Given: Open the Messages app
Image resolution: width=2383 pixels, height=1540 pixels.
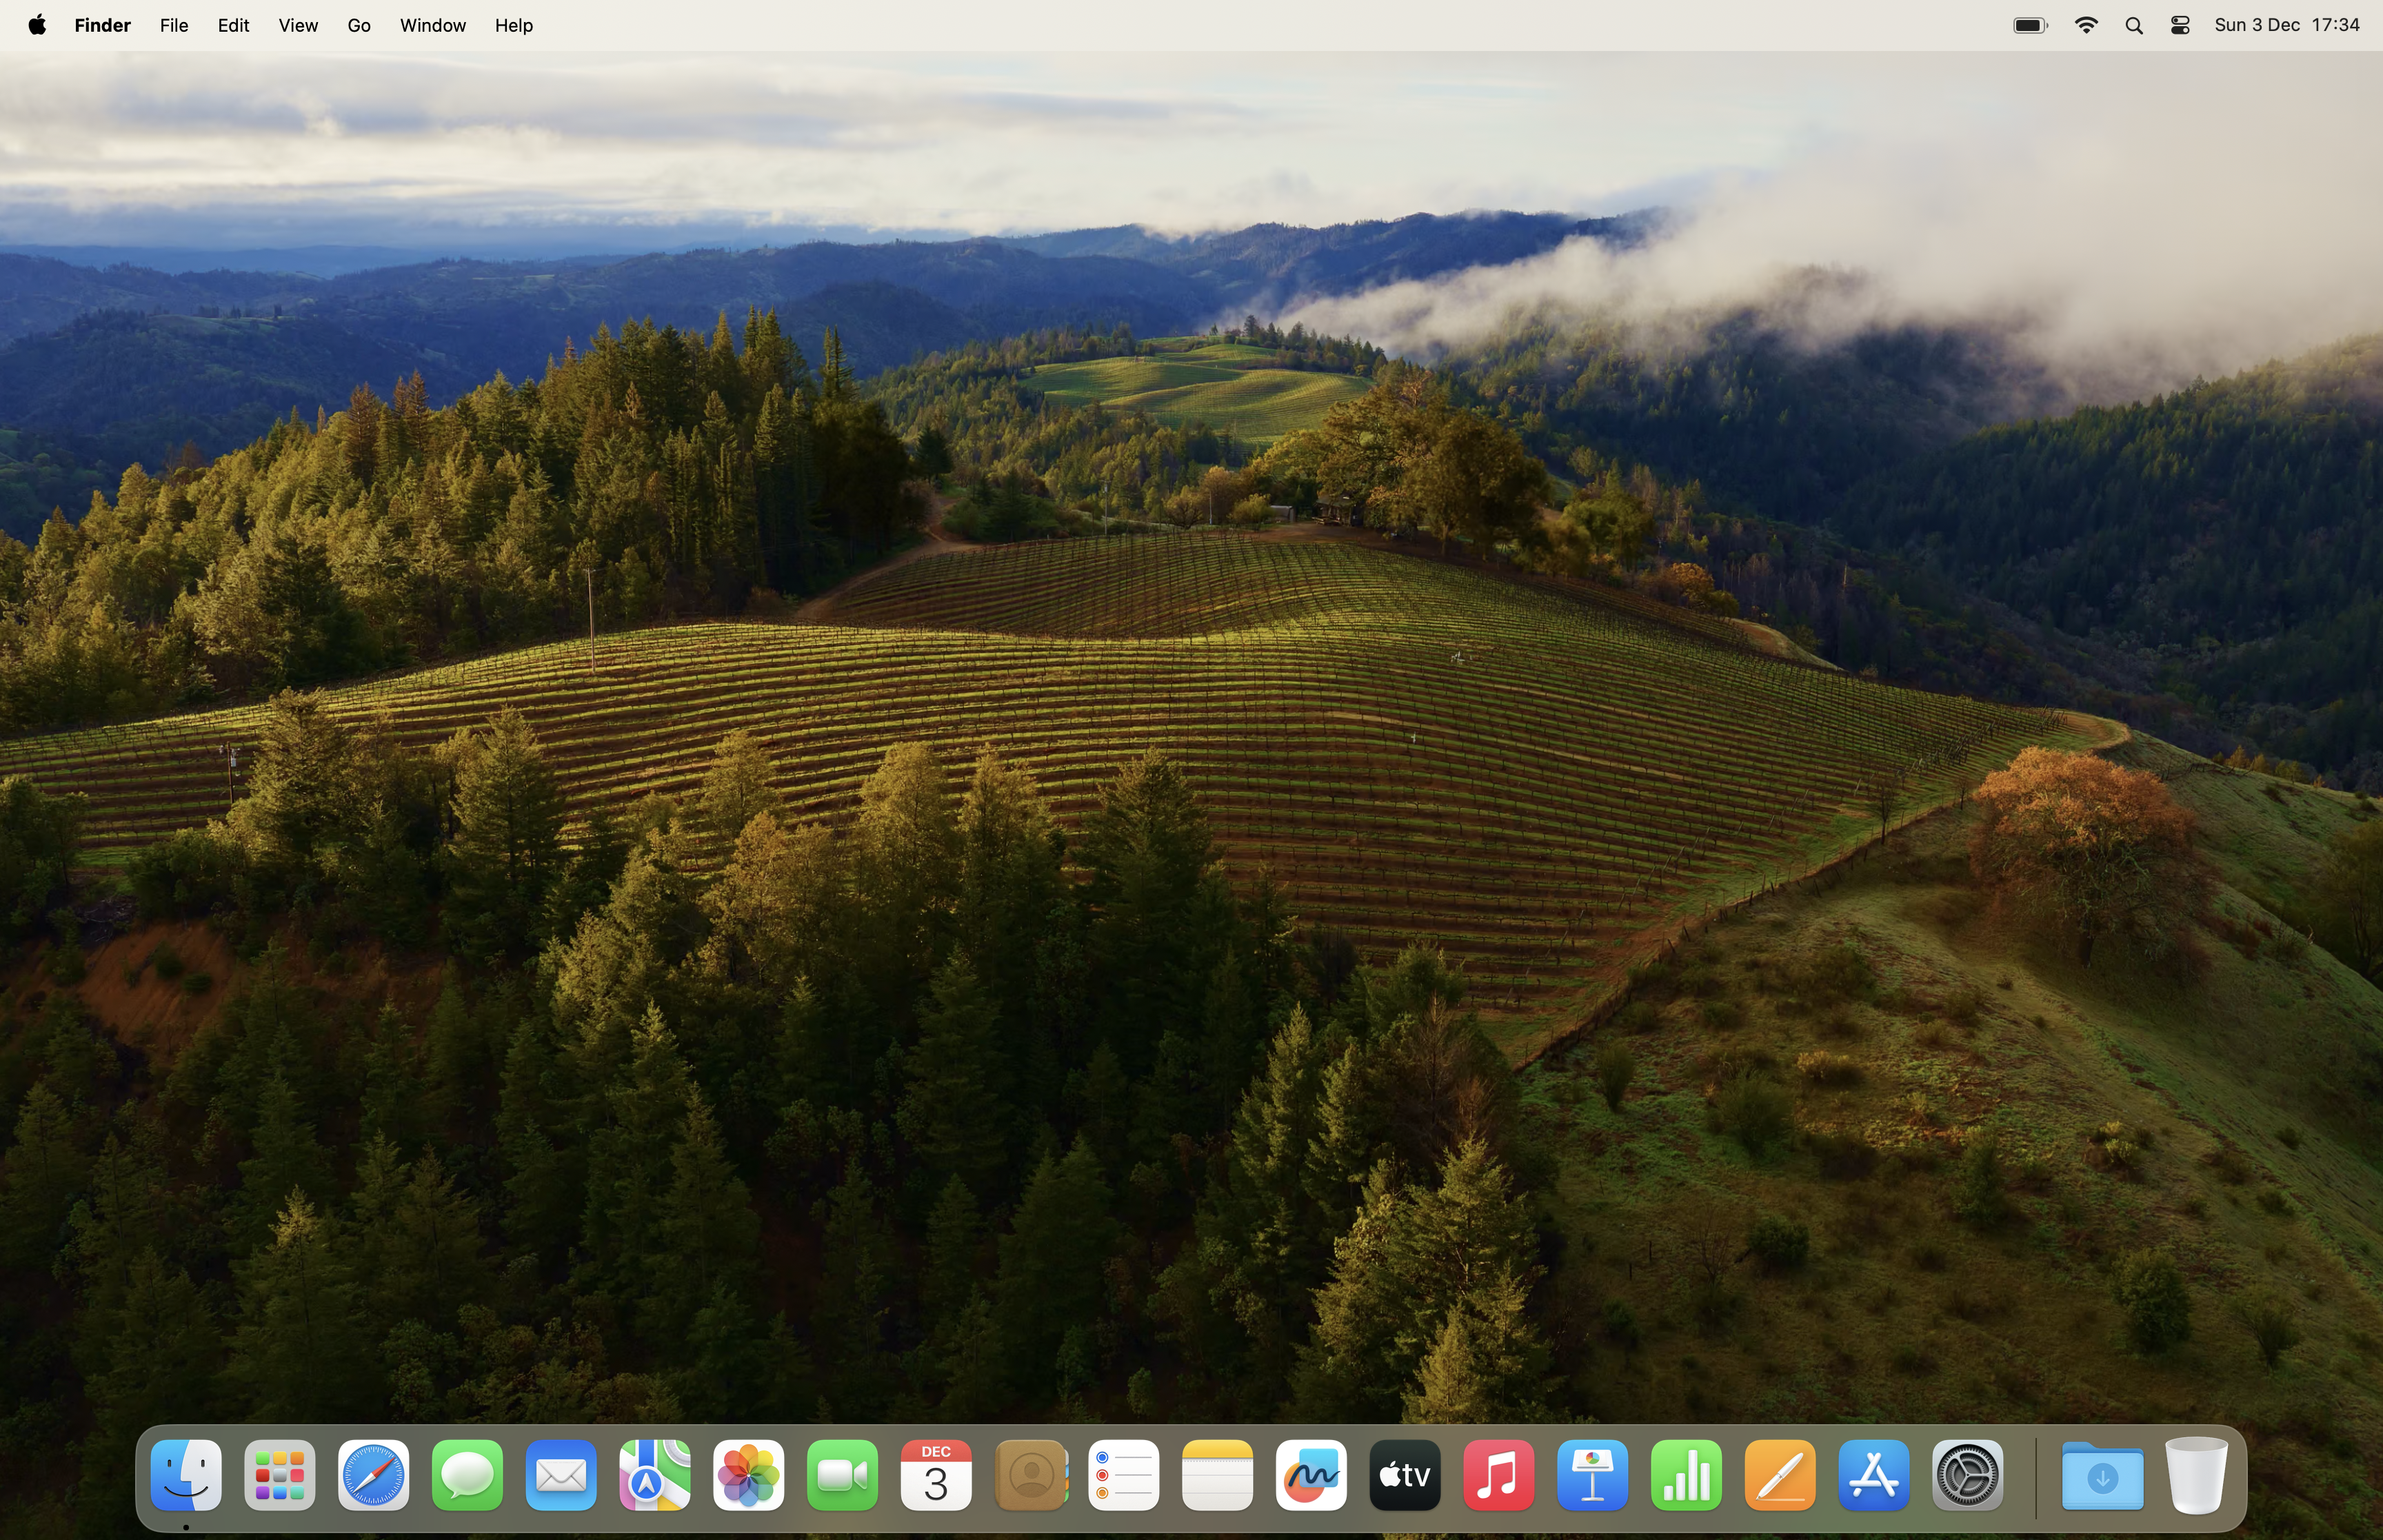Looking at the screenshot, I should click(x=467, y=1476).
